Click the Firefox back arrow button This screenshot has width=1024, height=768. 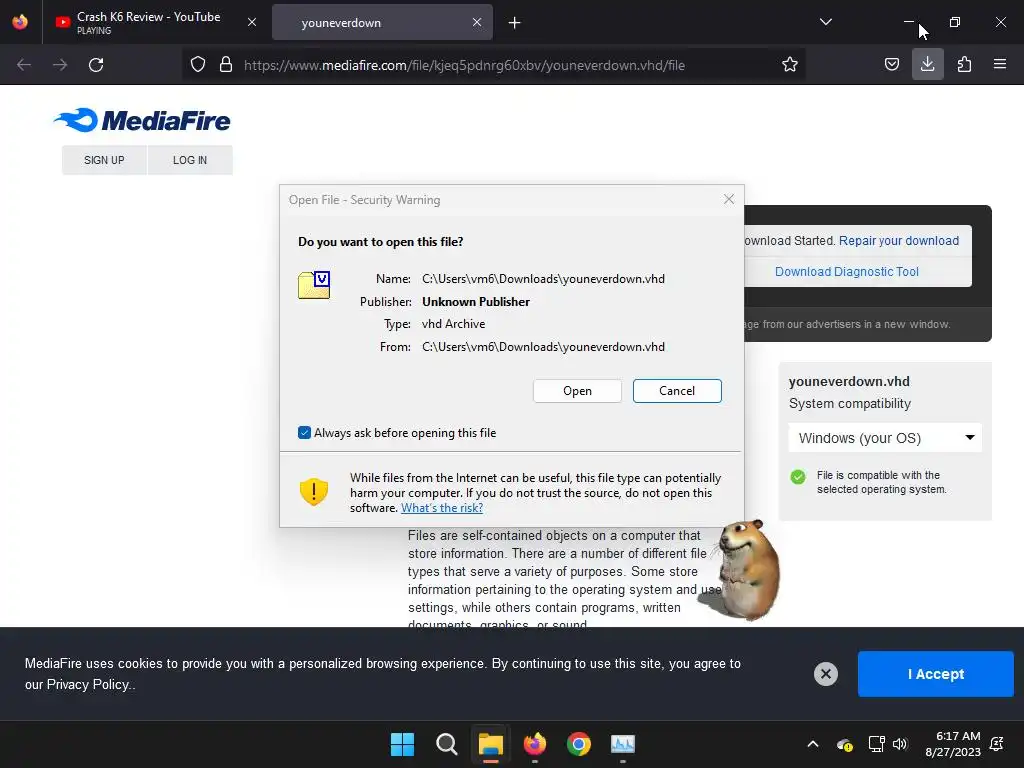coord(24,65)
